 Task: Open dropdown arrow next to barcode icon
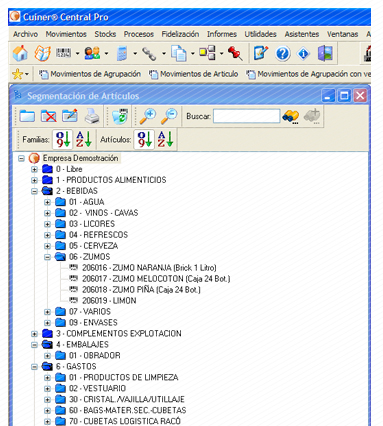(77, 53)
